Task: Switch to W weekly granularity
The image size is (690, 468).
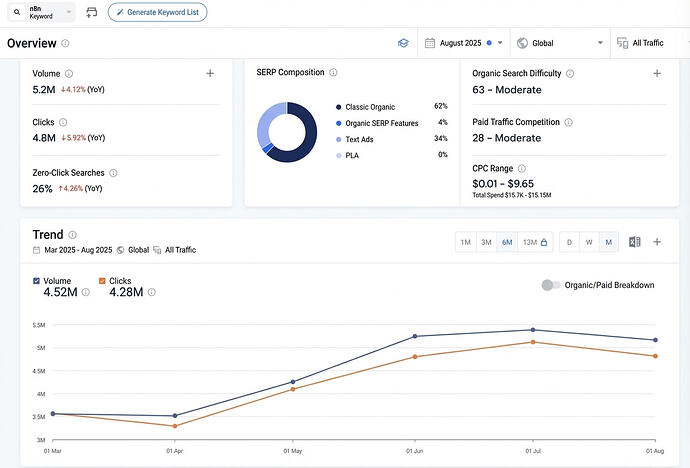Action: pos(589,242)
